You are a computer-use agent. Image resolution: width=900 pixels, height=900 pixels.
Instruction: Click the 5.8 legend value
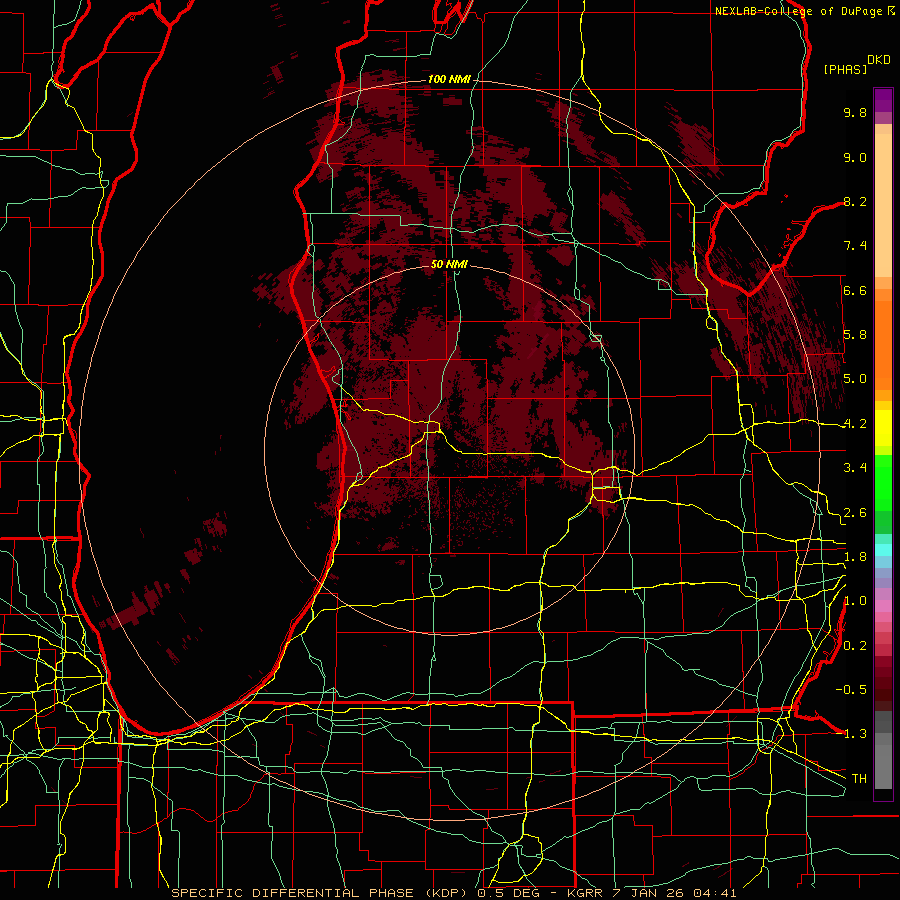[x=855, y=335]
